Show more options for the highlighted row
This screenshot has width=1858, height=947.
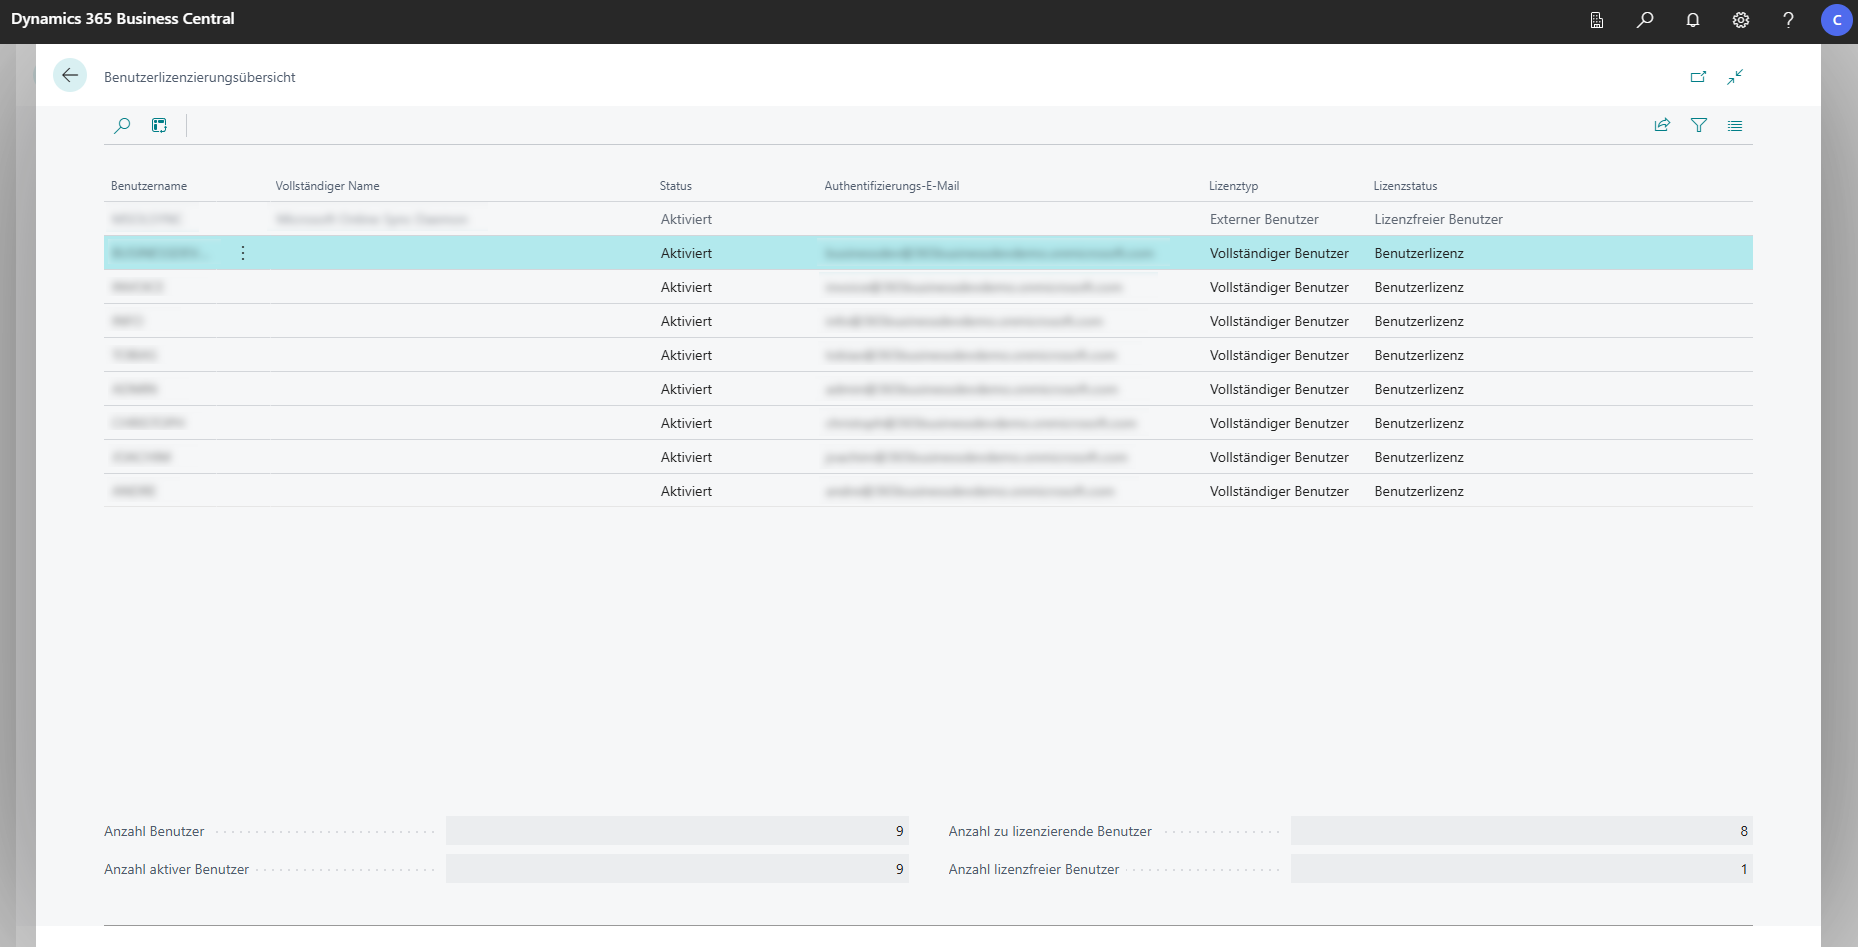click(243, 253)
